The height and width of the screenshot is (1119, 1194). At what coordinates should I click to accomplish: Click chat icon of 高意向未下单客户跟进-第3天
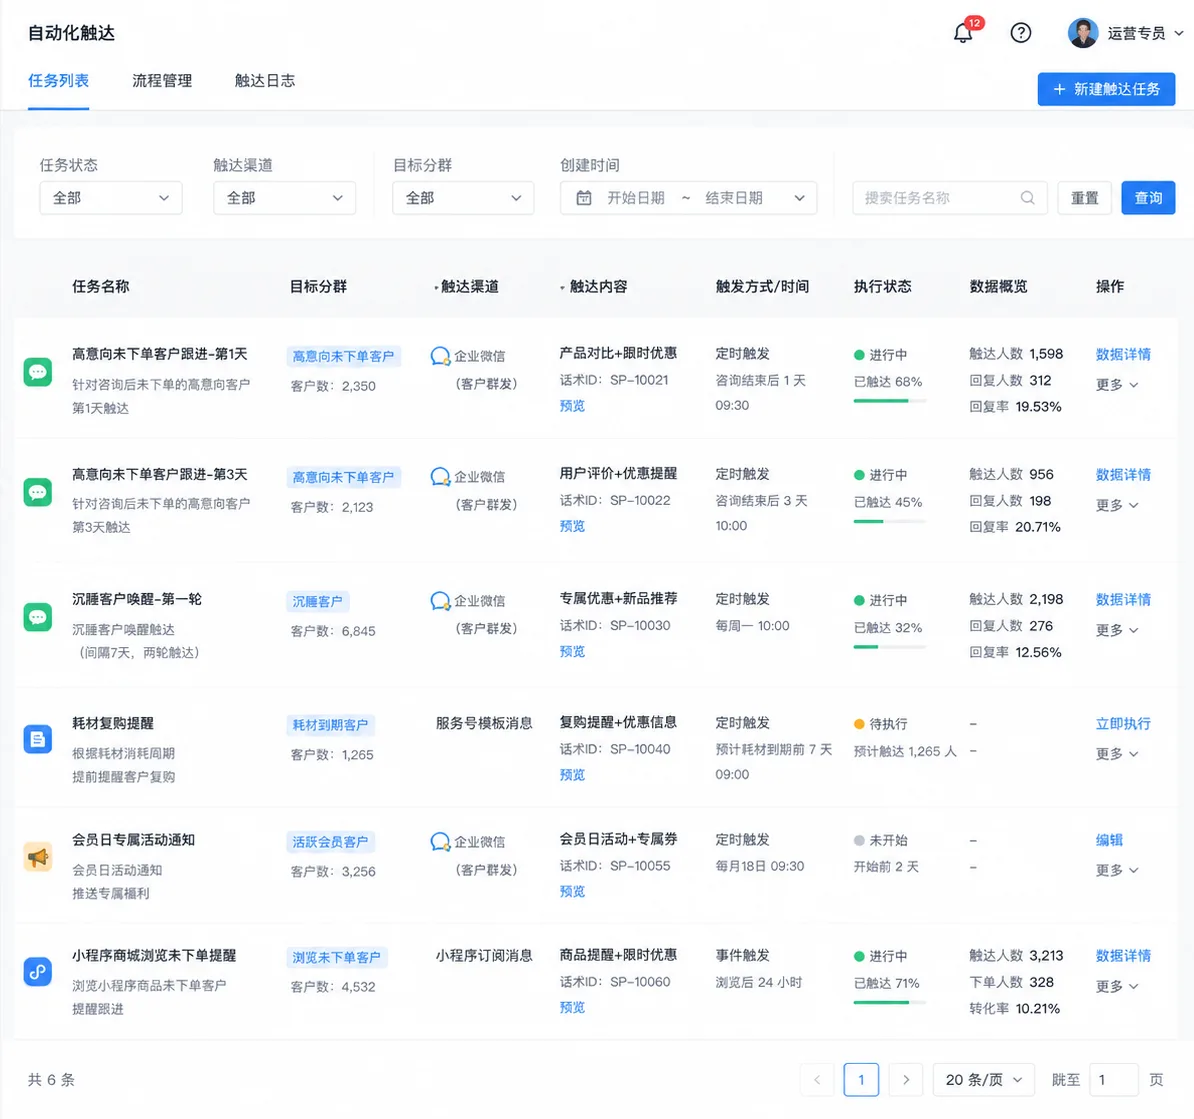[38, 493]
